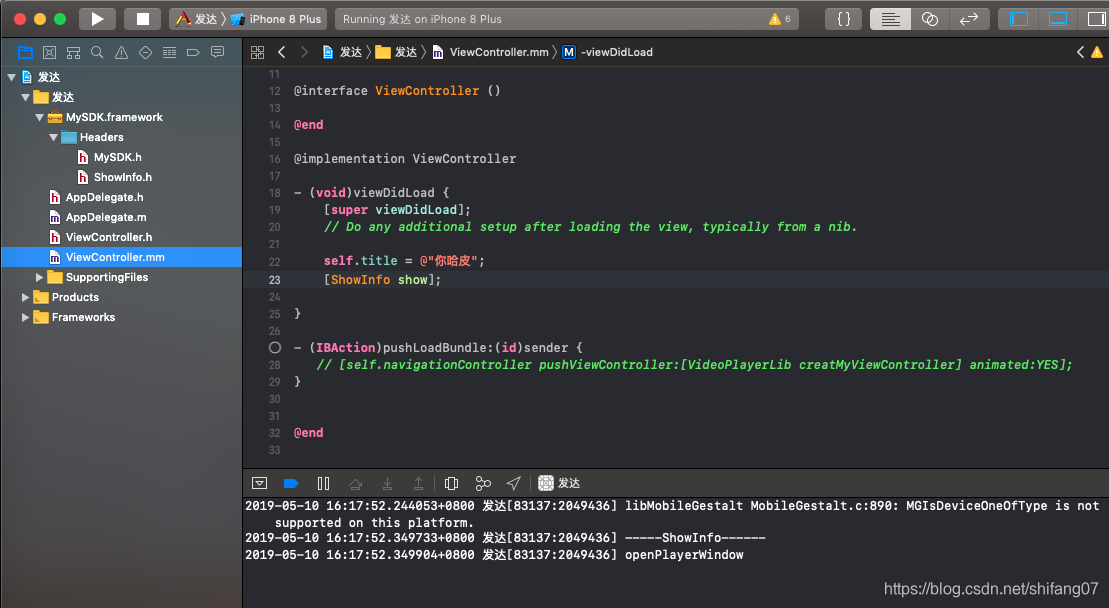The width and height of the screenshot is (1109, 608).
Task: Expand the Frameworks group
Action: [25, 317]
